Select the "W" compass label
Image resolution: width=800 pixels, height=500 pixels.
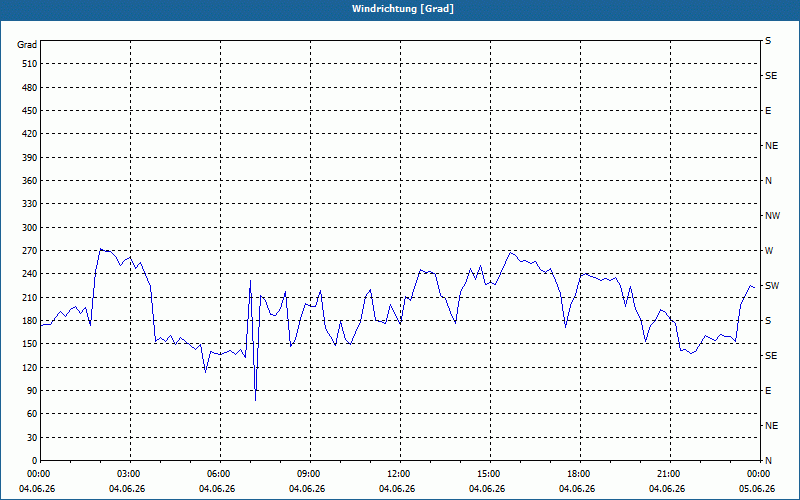click(769, 251)
